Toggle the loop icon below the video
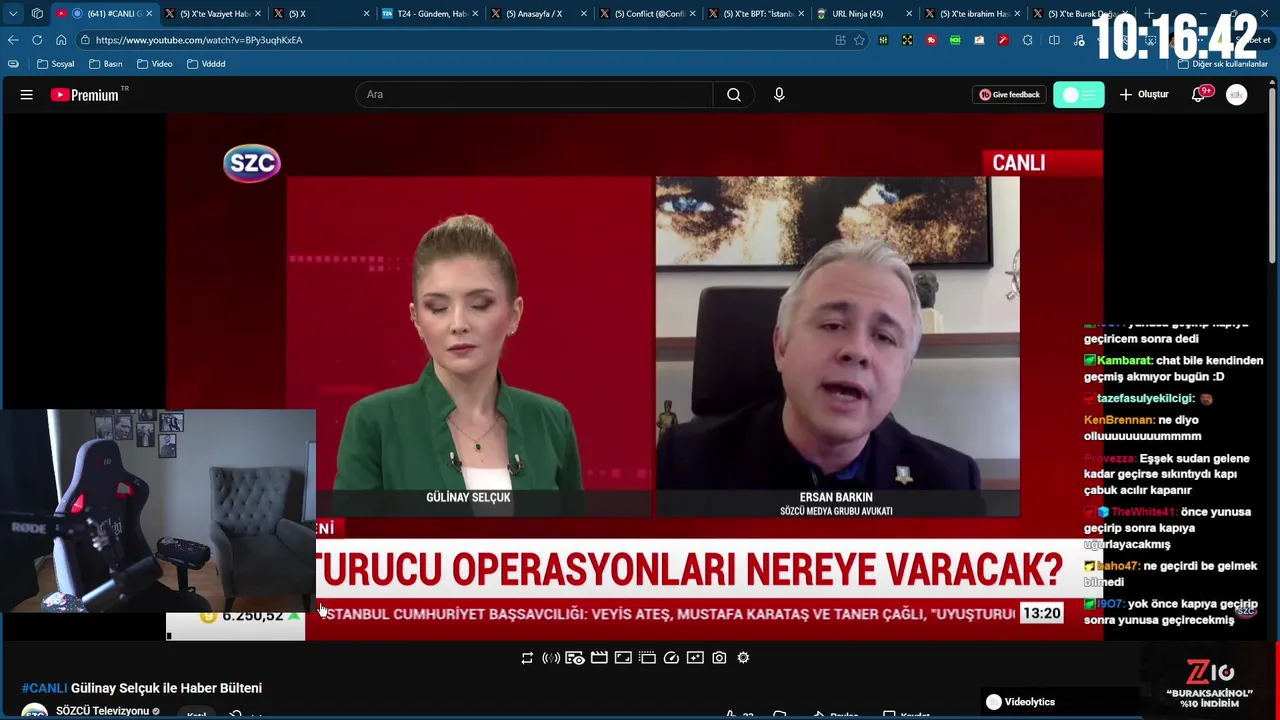Screen dimensions: 1280x720 point(527,658)
